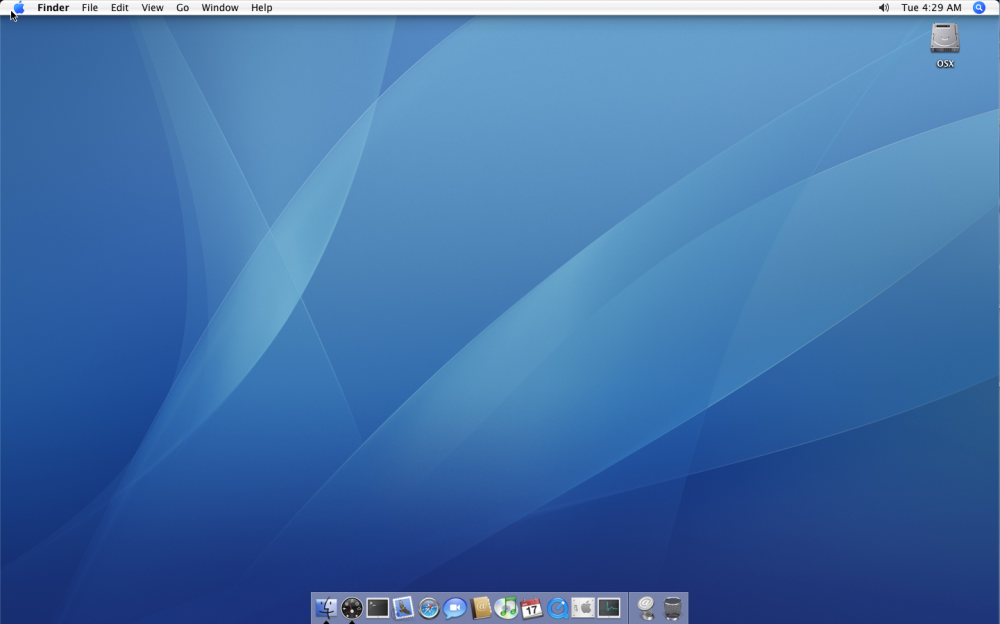
Task: Select the OSX hard drive icon
Action: [945, 38]
